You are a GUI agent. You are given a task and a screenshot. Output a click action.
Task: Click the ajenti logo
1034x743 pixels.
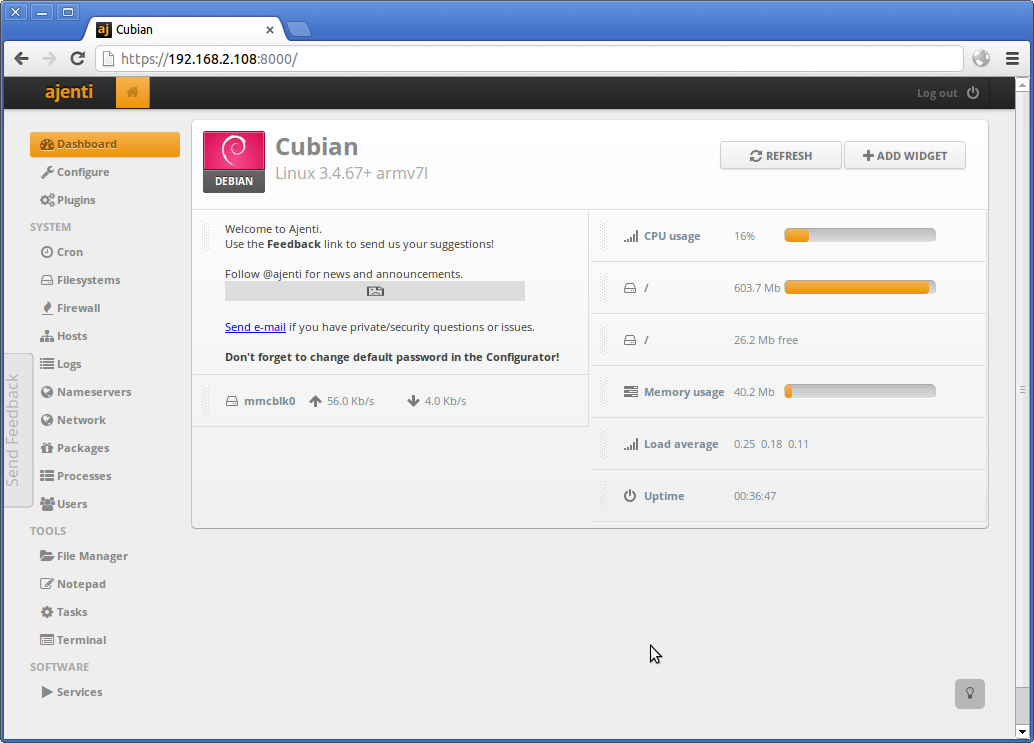(69, 92)
